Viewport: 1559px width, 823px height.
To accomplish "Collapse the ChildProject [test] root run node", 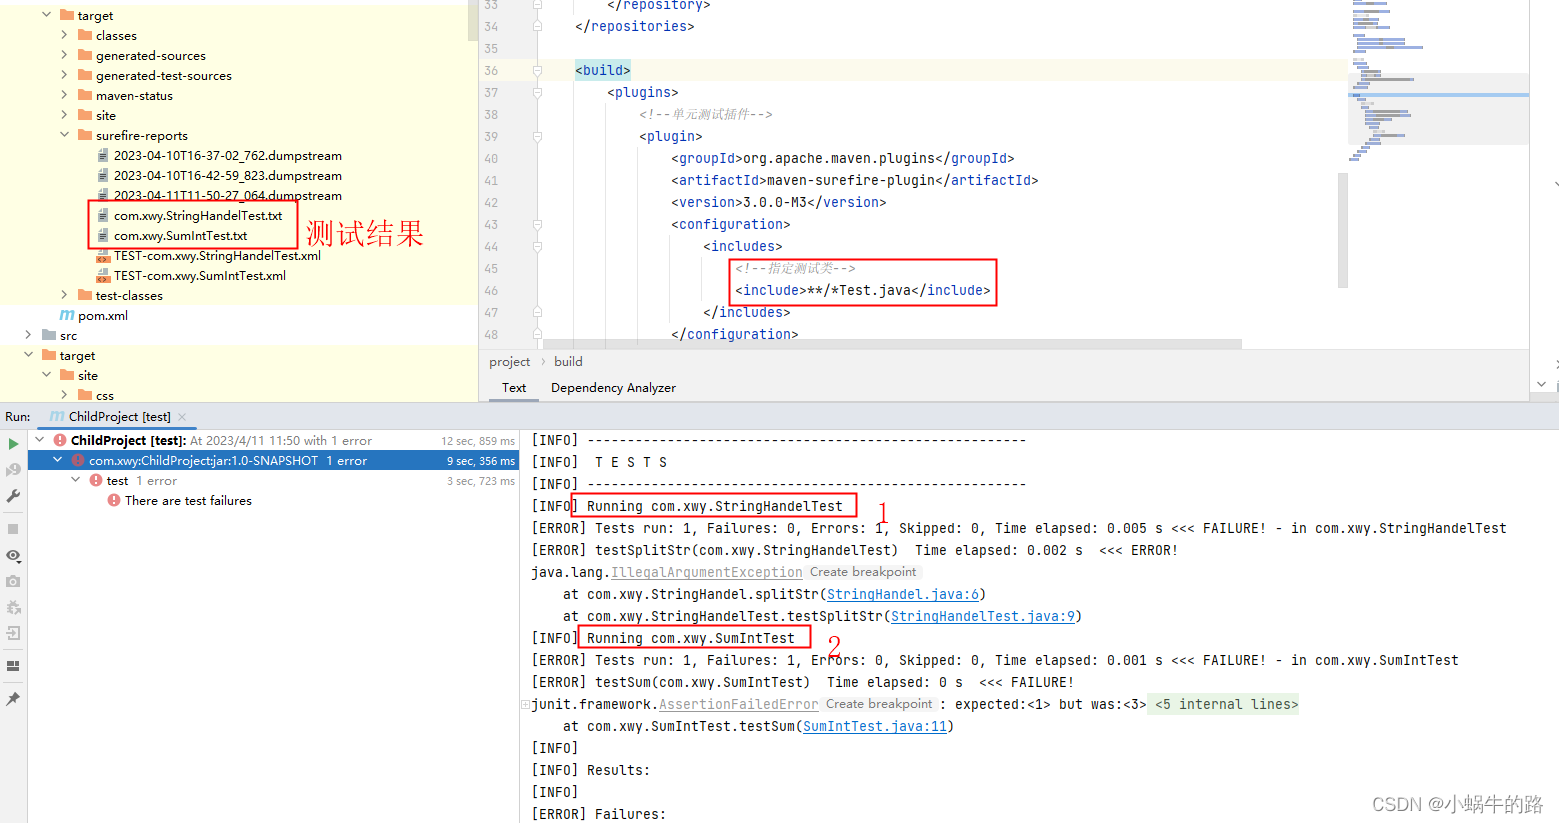I will coord(40,440).
